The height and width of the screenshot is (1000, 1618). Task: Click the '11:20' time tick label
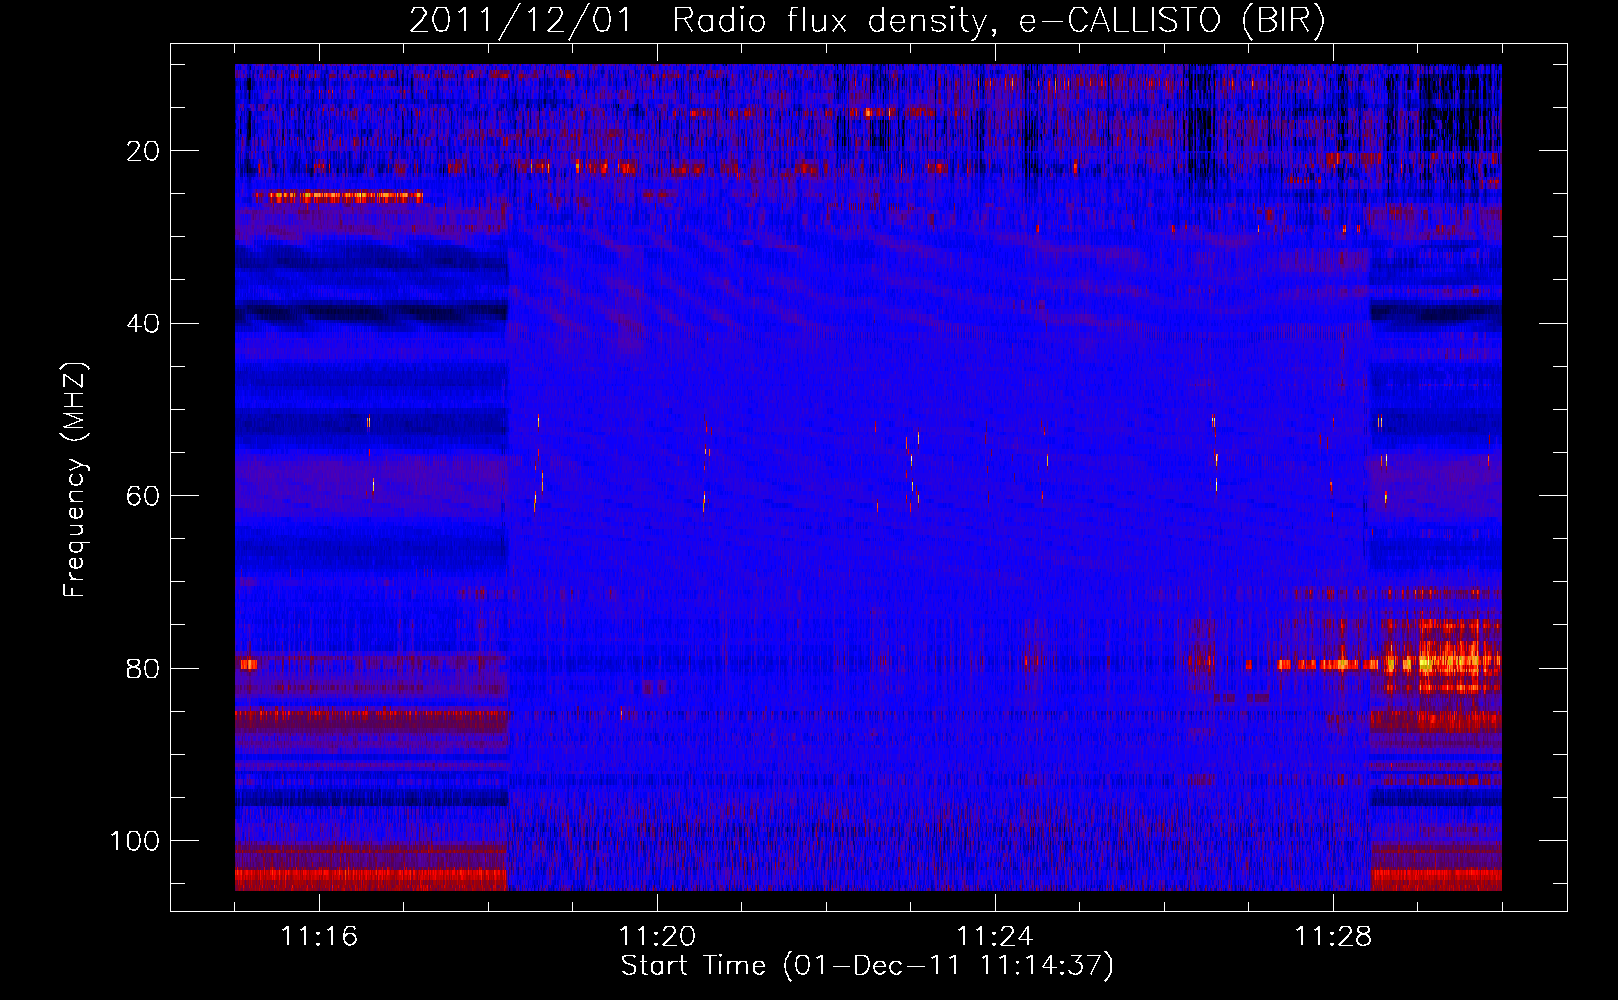657,937
